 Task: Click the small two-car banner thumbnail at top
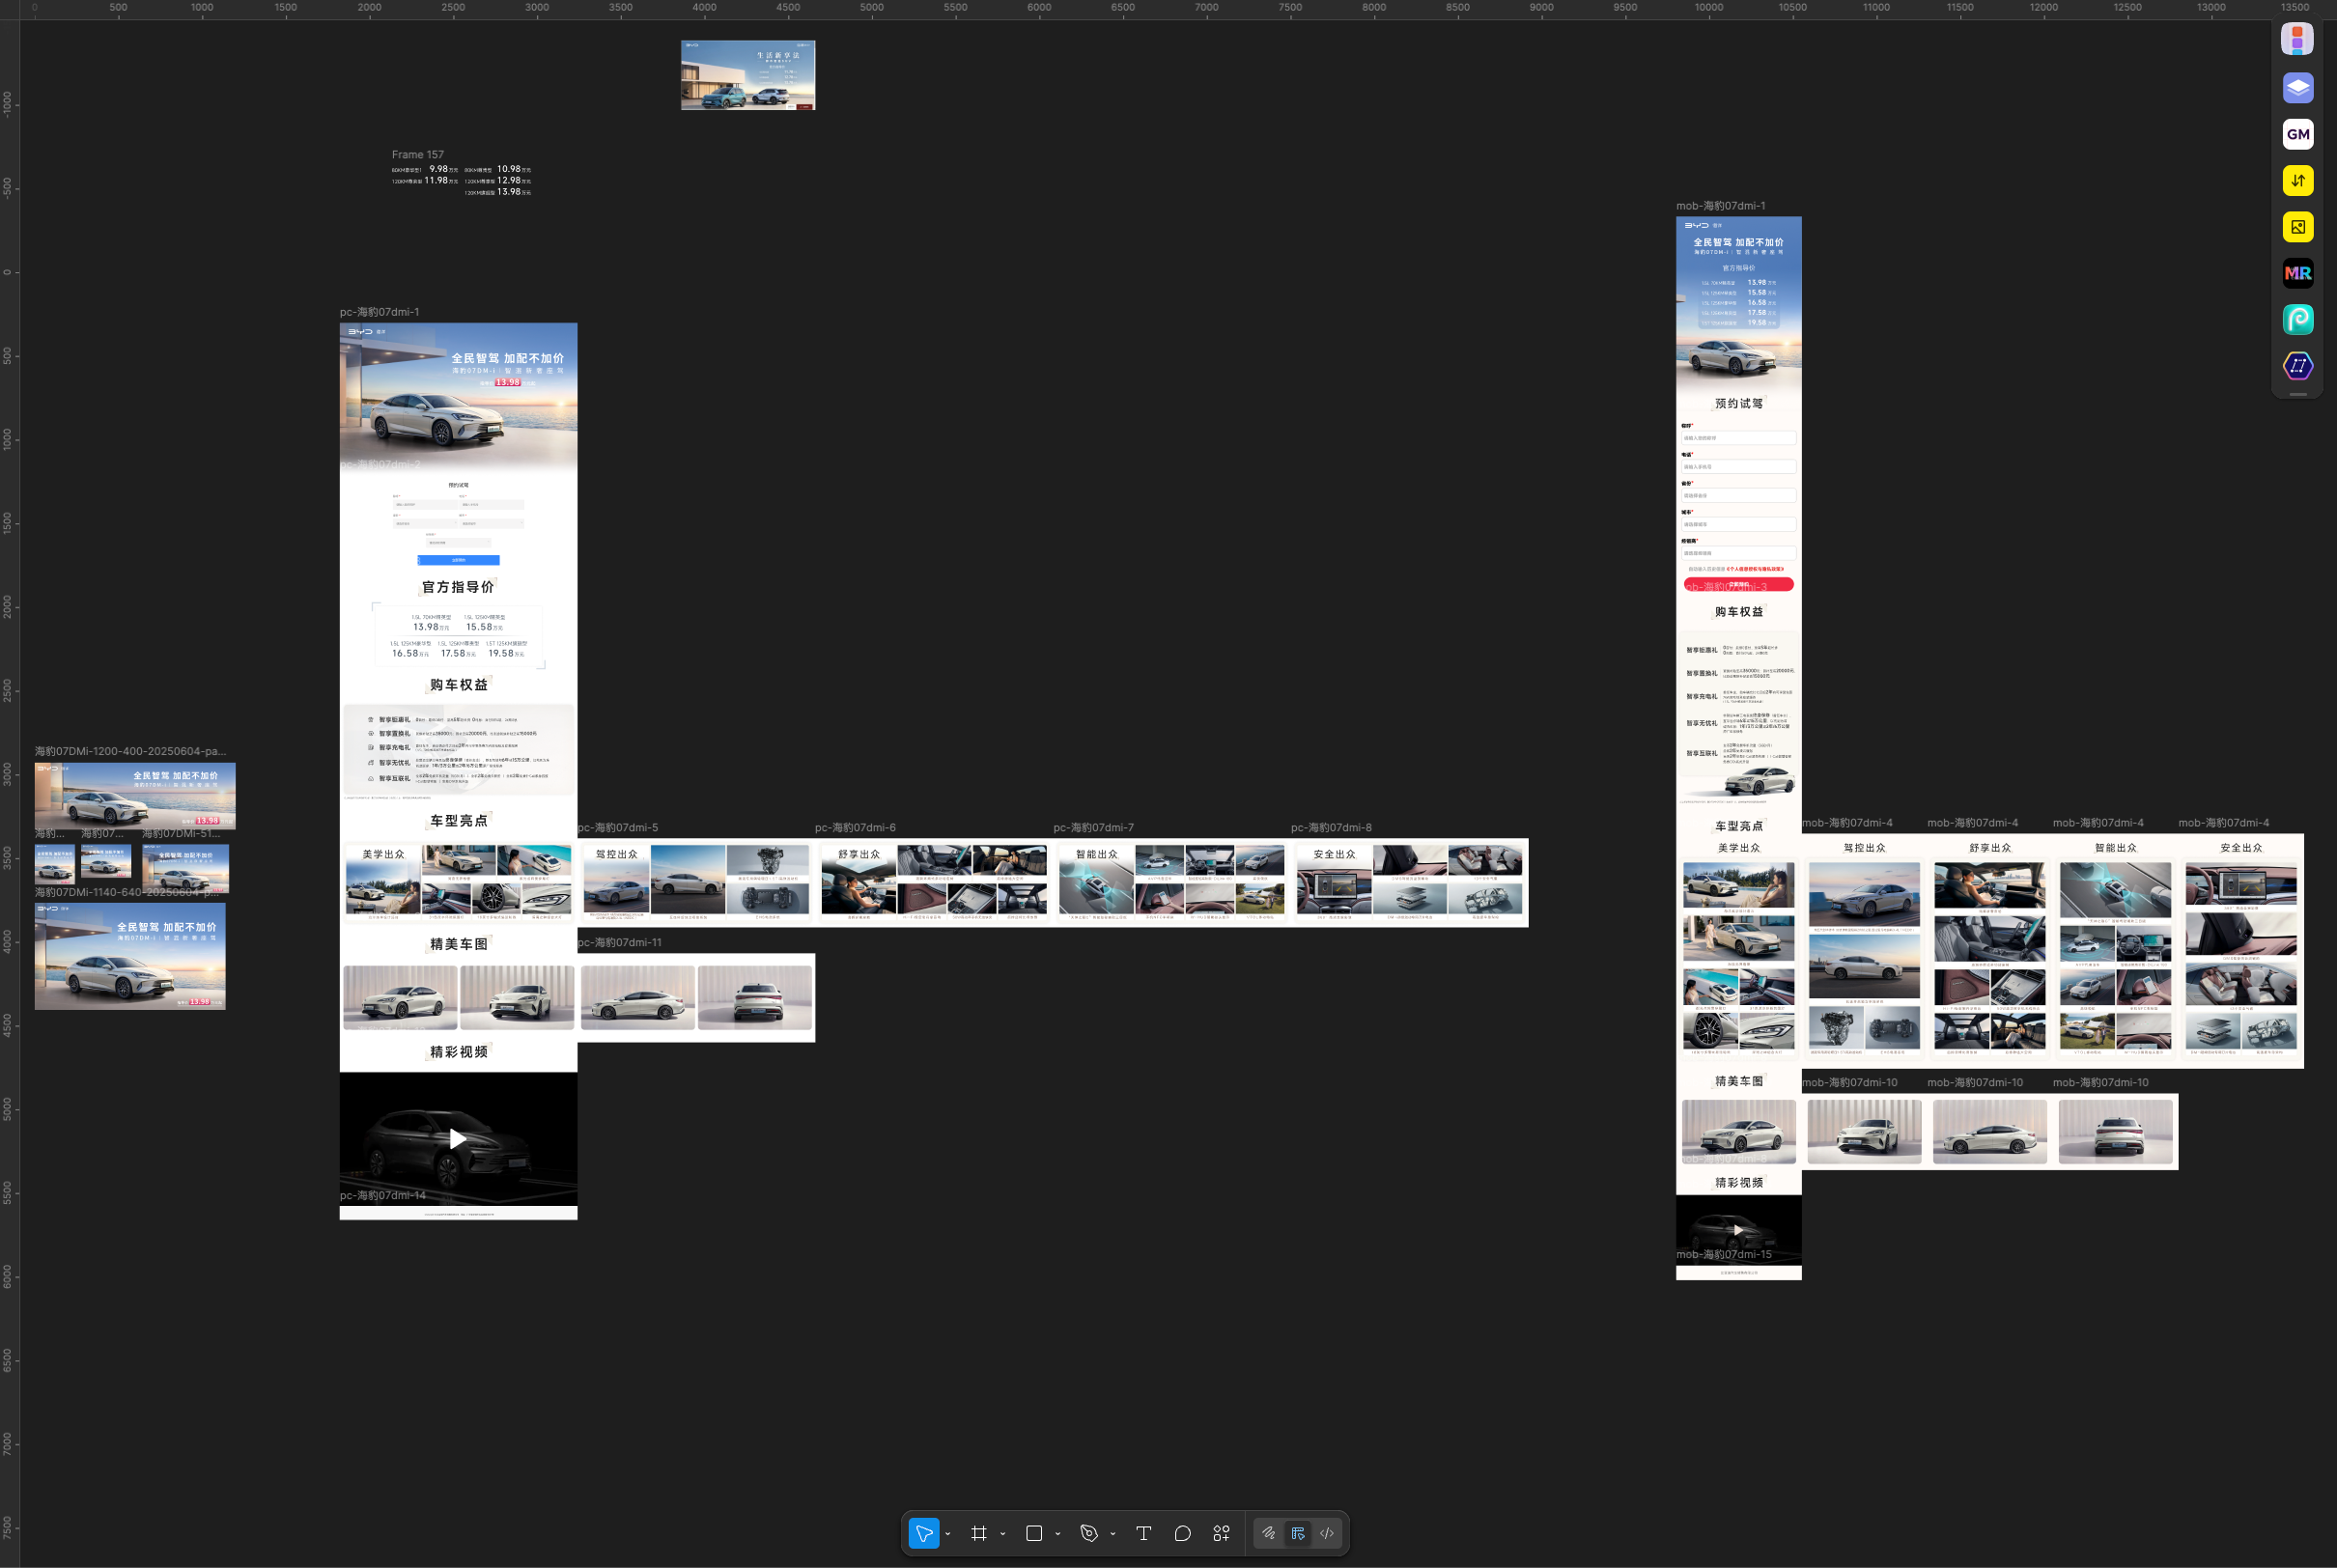pos(748,75)
